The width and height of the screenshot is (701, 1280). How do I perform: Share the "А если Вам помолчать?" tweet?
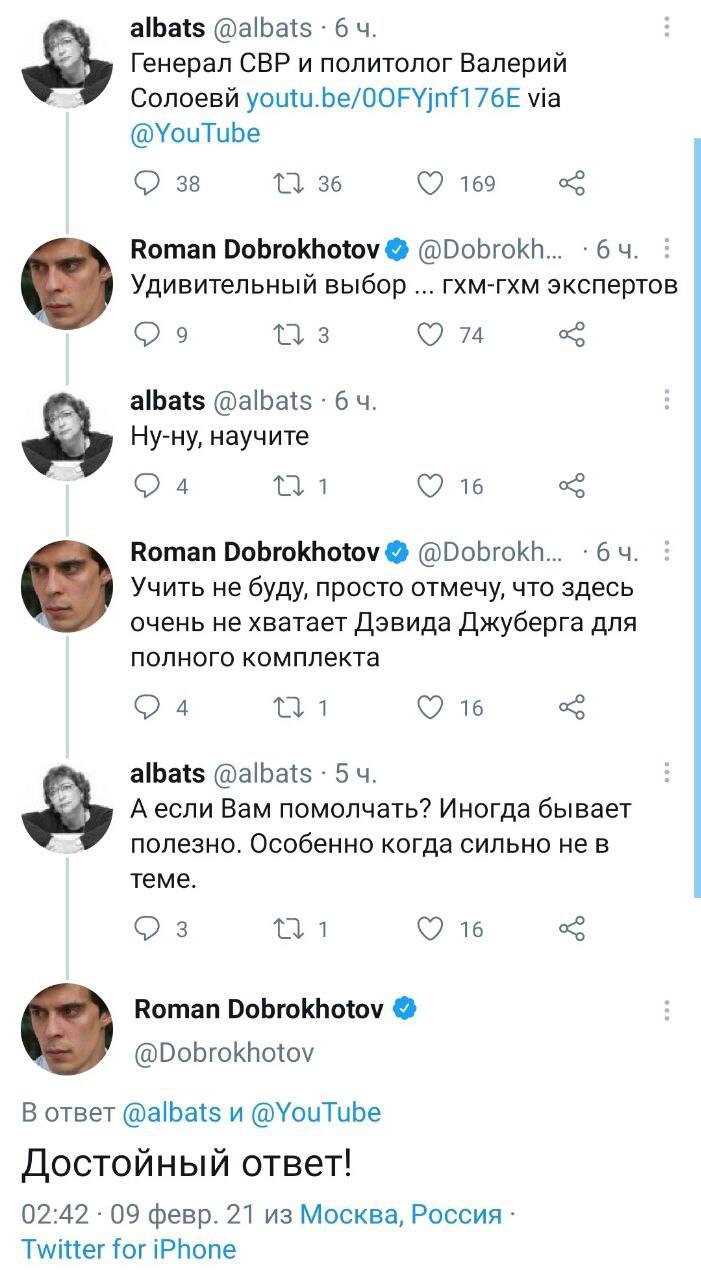(x=571, y=929)
